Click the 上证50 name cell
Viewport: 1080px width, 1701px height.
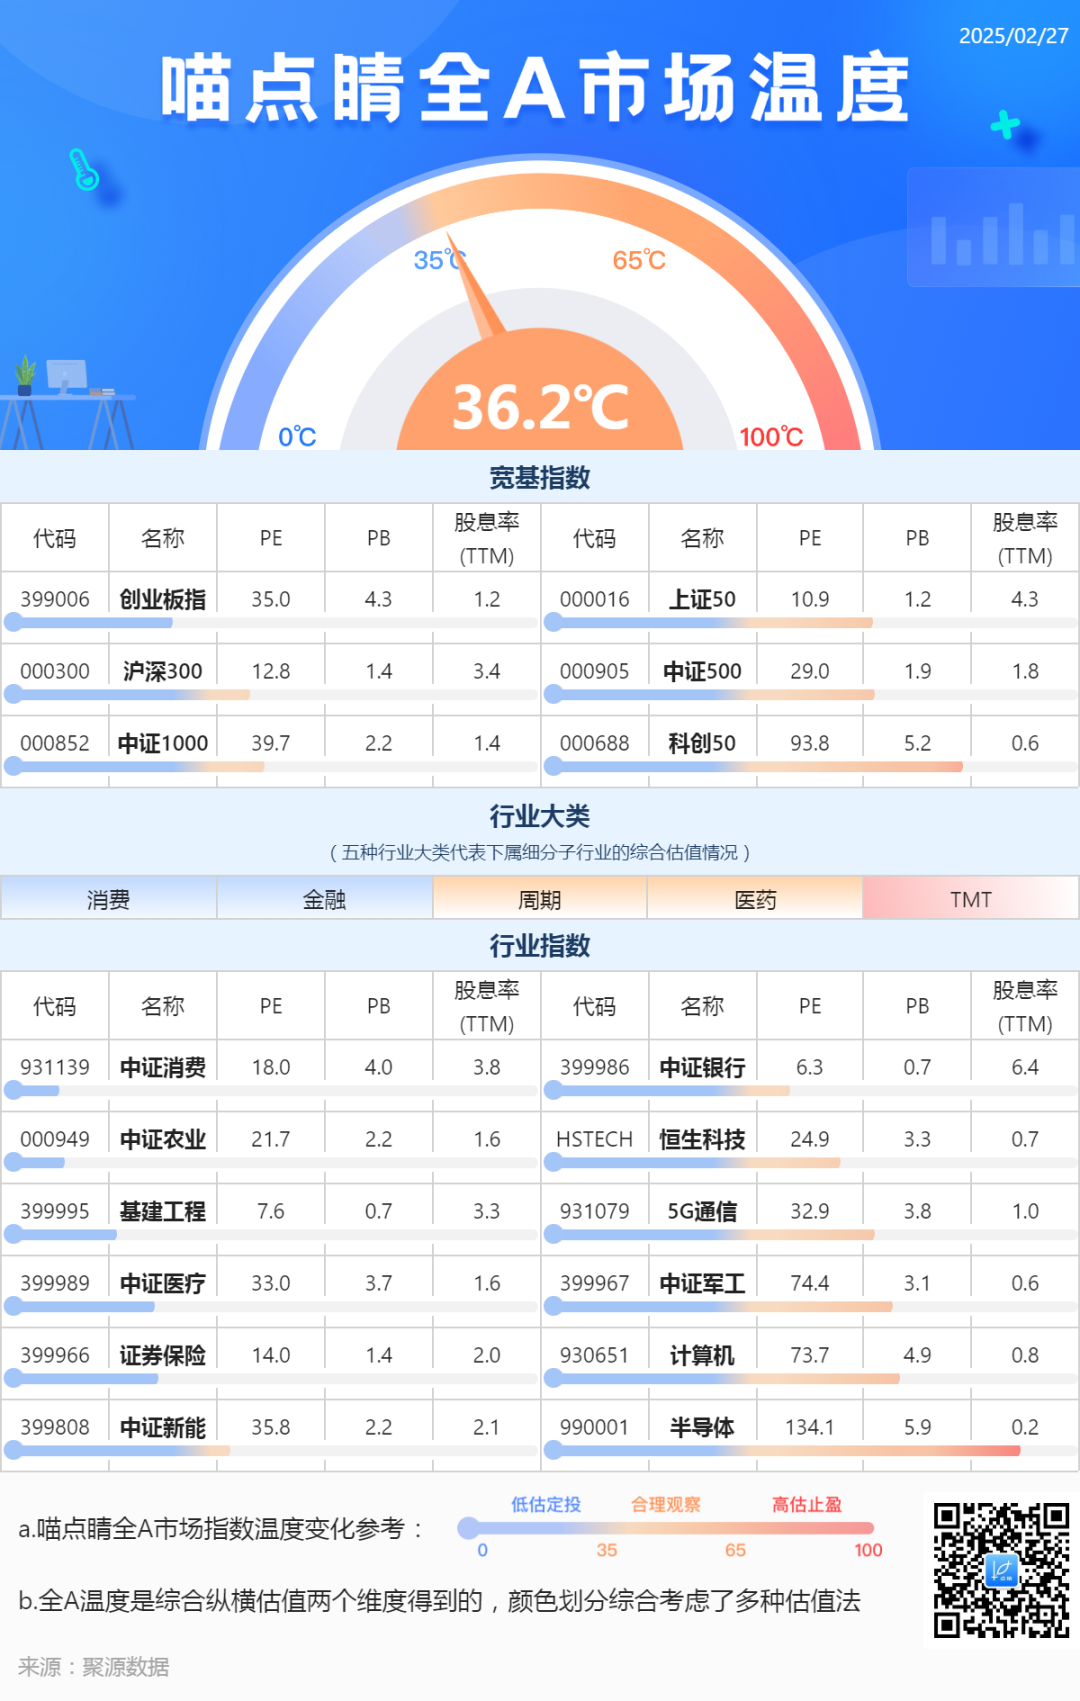(x=702, y=599)
